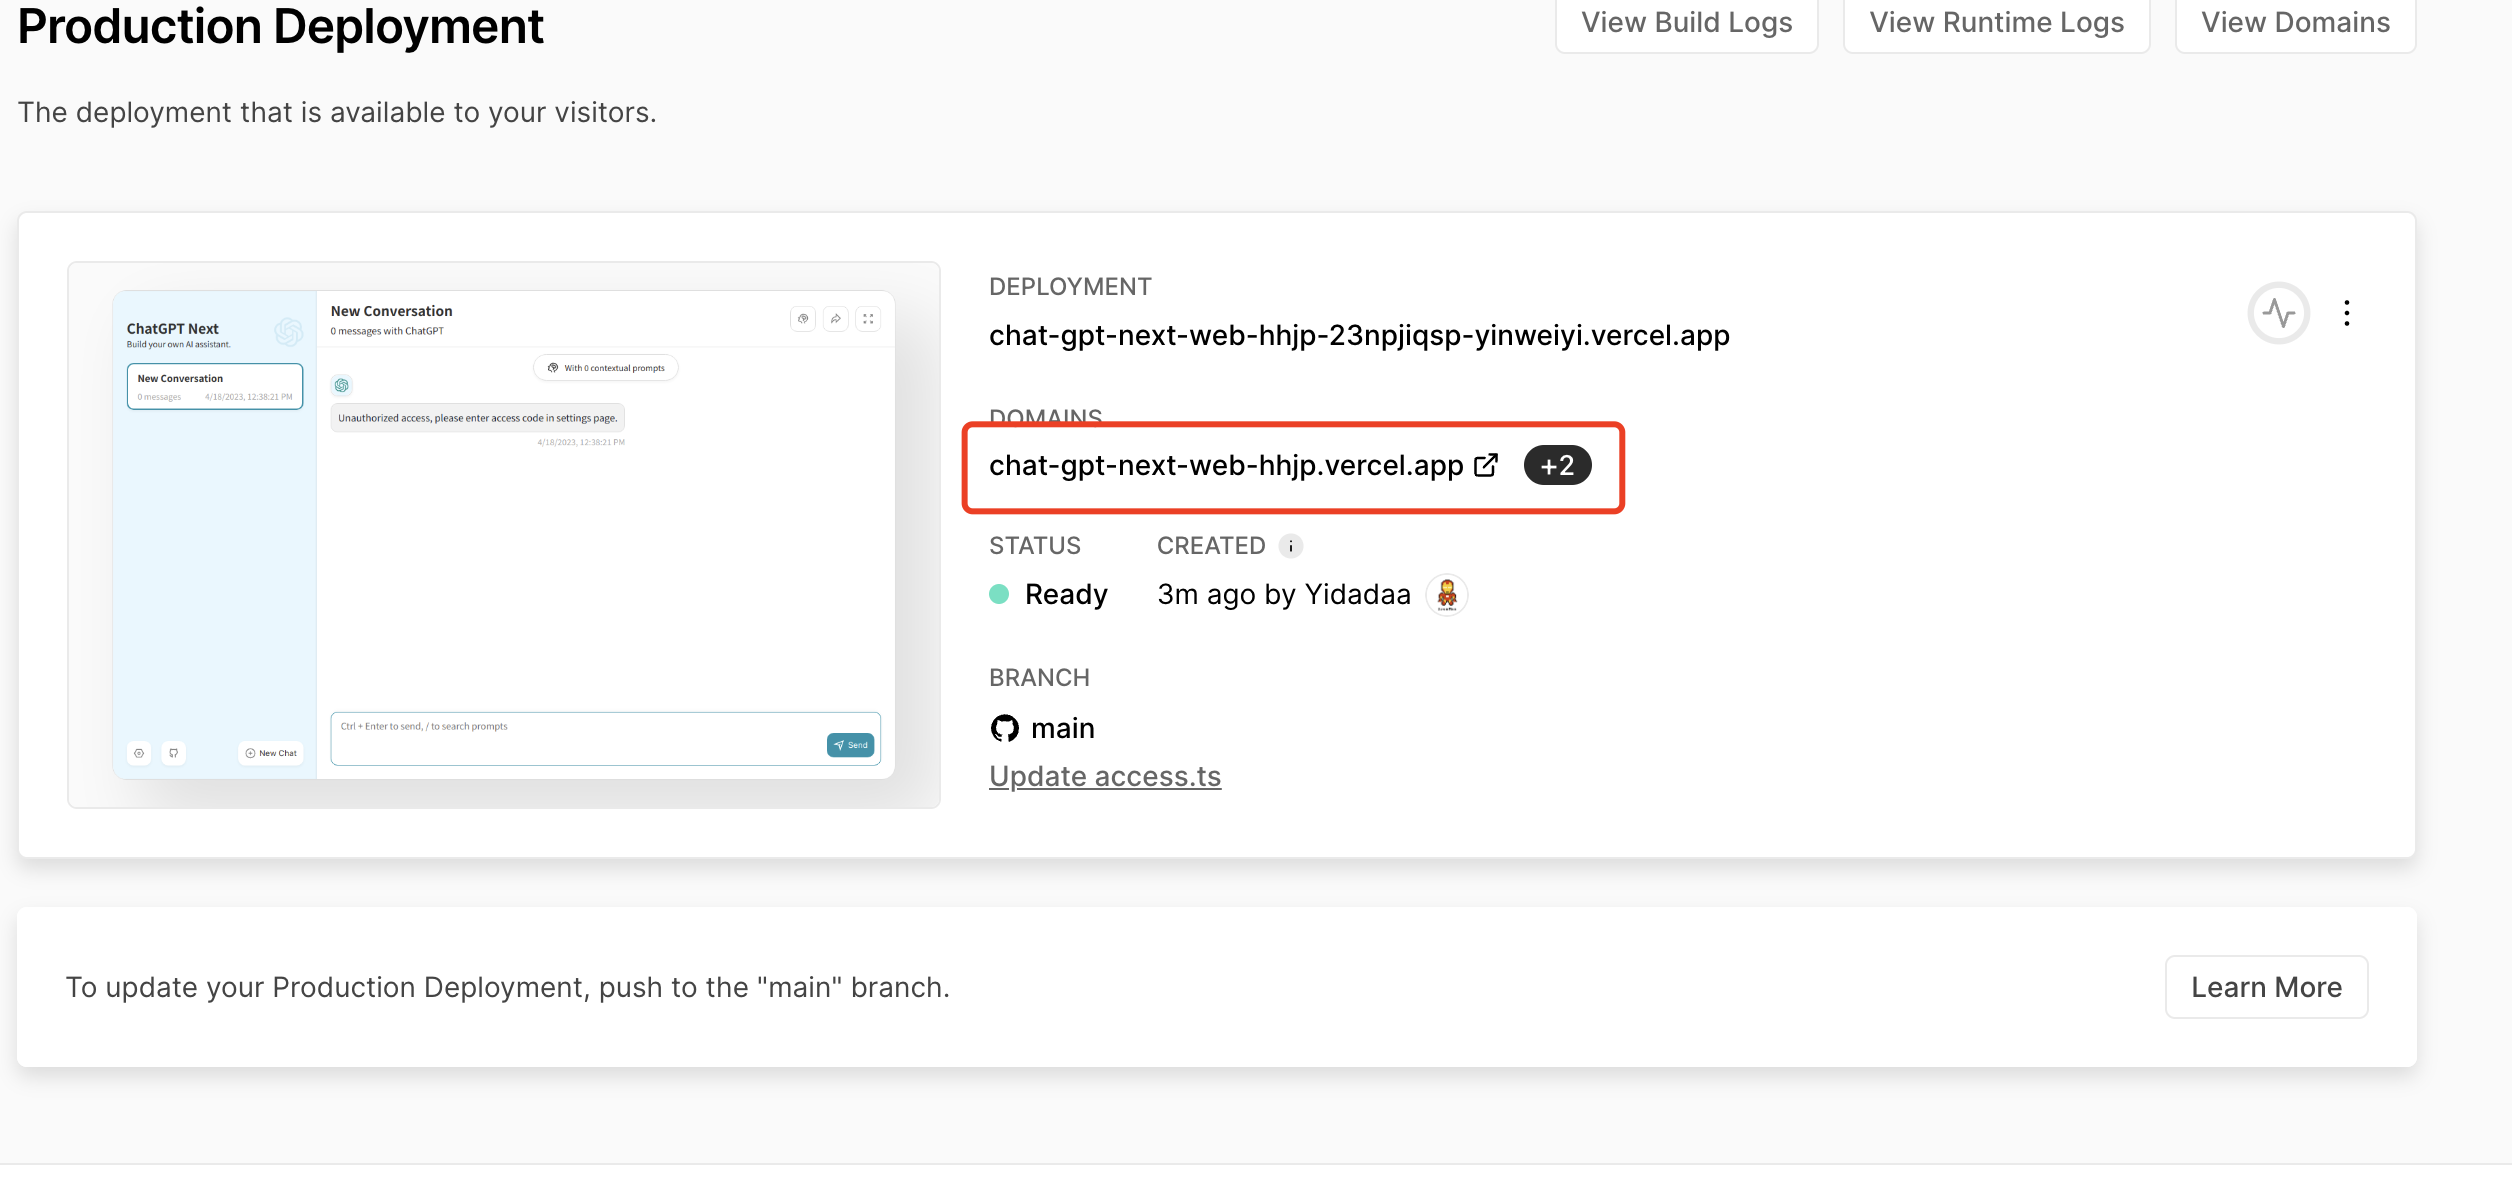Click the '3m ago by Yidadaa' text

coord(1284,595)
